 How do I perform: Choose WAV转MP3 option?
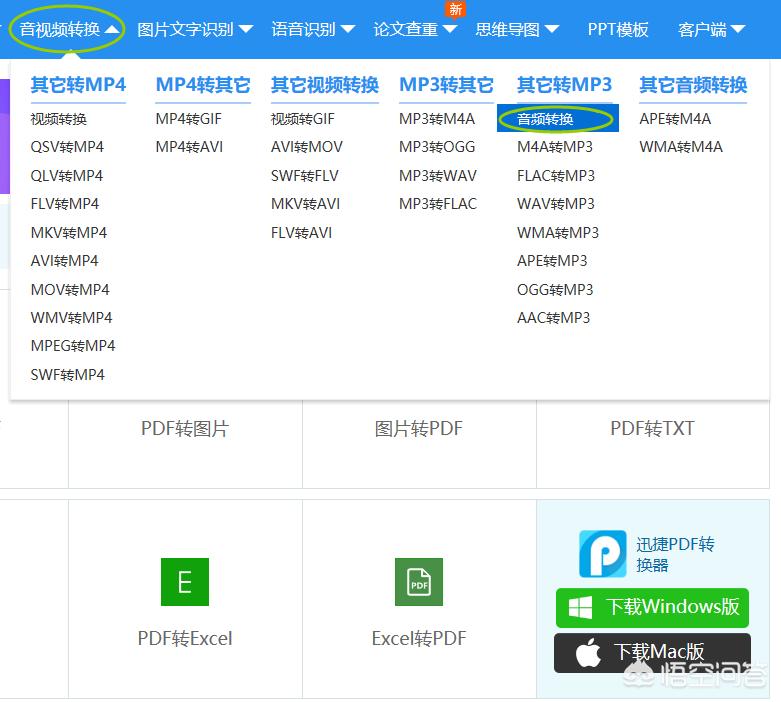(556, 204)
